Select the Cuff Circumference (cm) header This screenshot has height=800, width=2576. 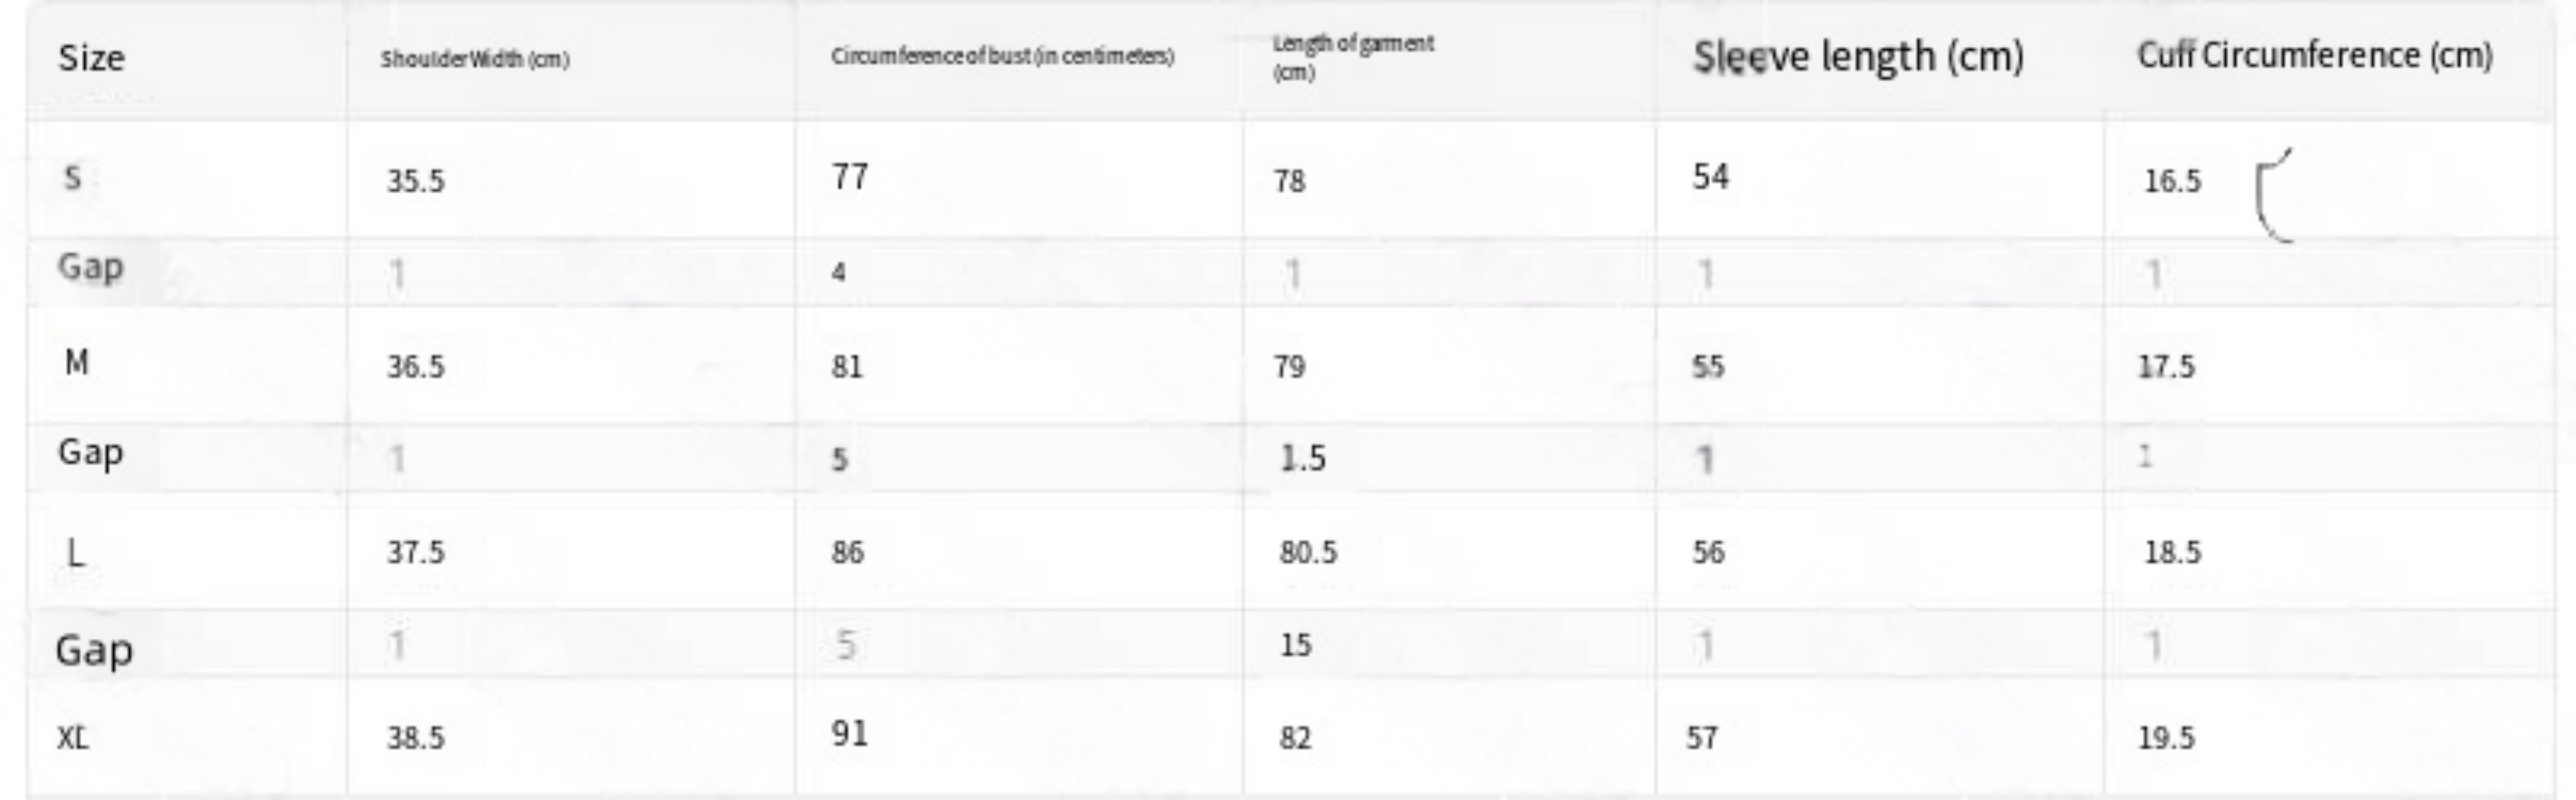pyautogui.click(x=2314, y=55)
